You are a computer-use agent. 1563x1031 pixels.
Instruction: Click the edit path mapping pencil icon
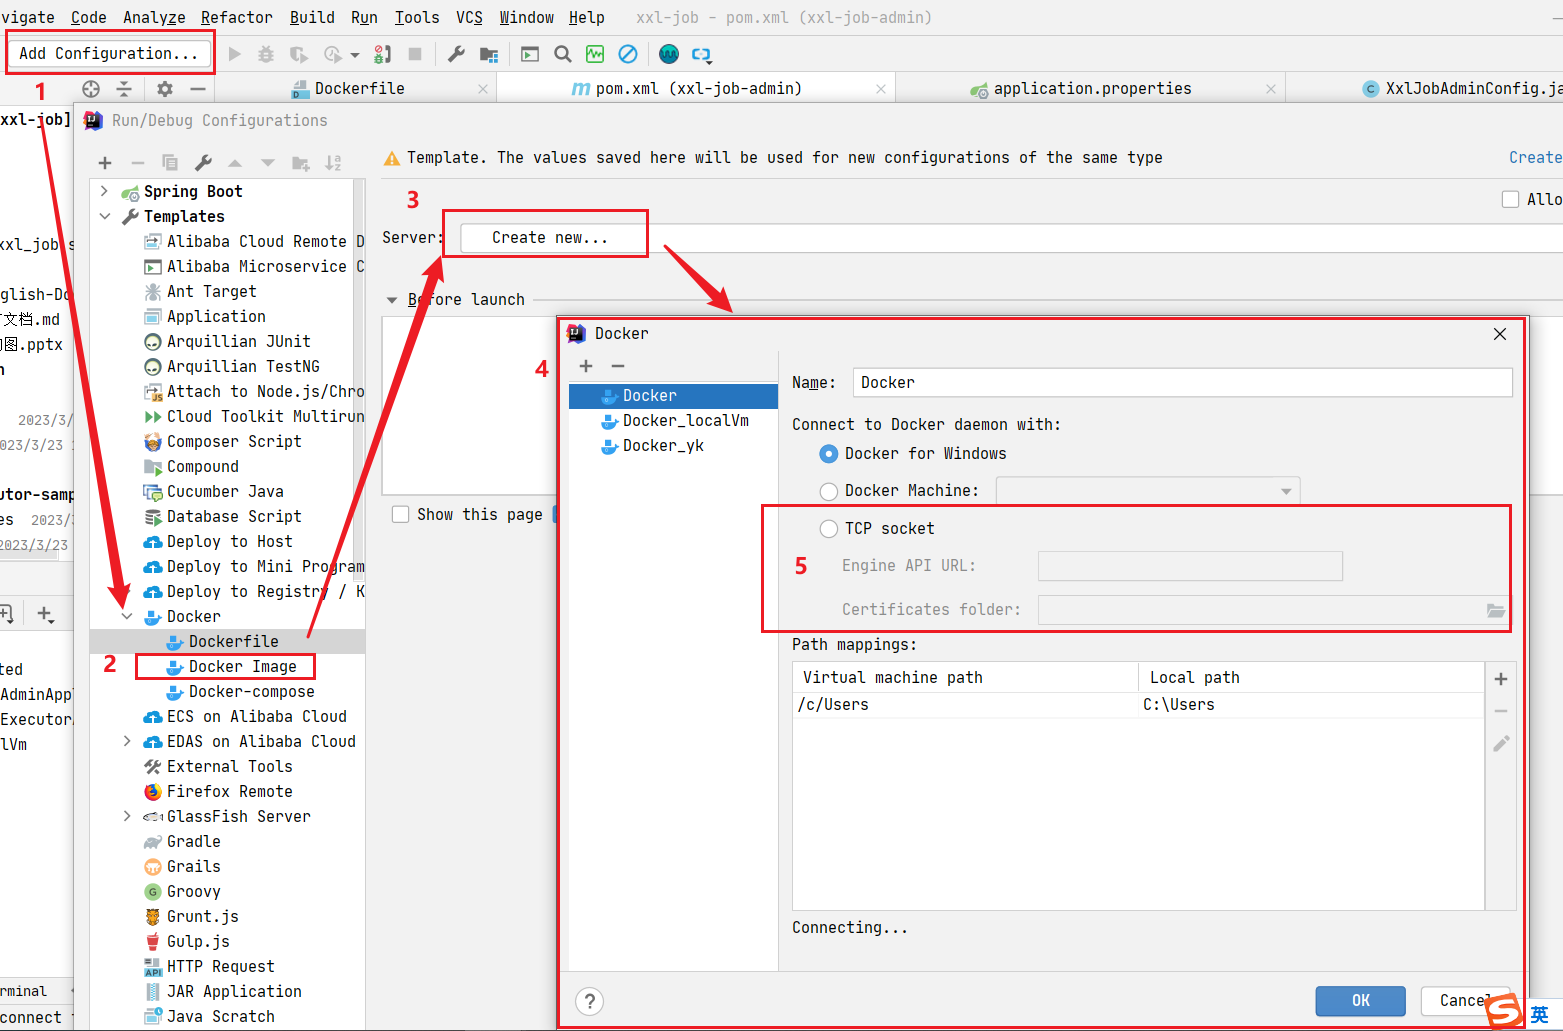(x=1501, y=743)
